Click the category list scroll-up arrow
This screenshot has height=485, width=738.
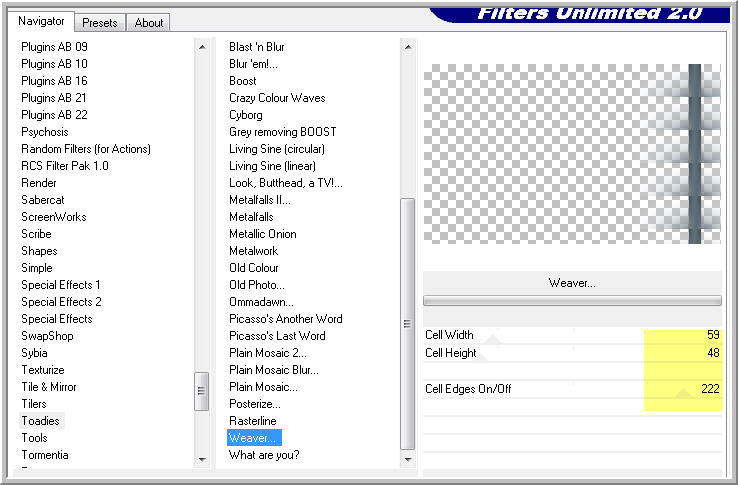click(x=202, y=47)
